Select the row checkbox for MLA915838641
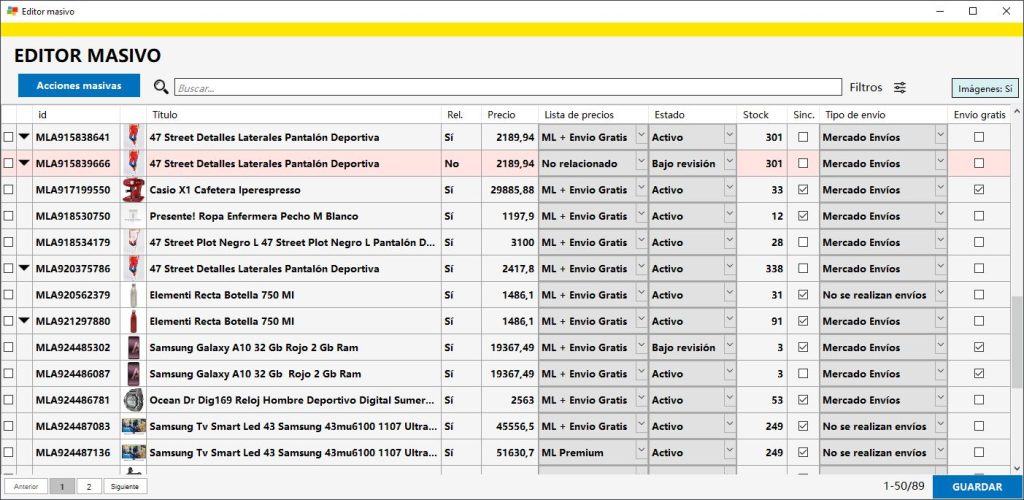1024x500 pixels. [8, 138]
